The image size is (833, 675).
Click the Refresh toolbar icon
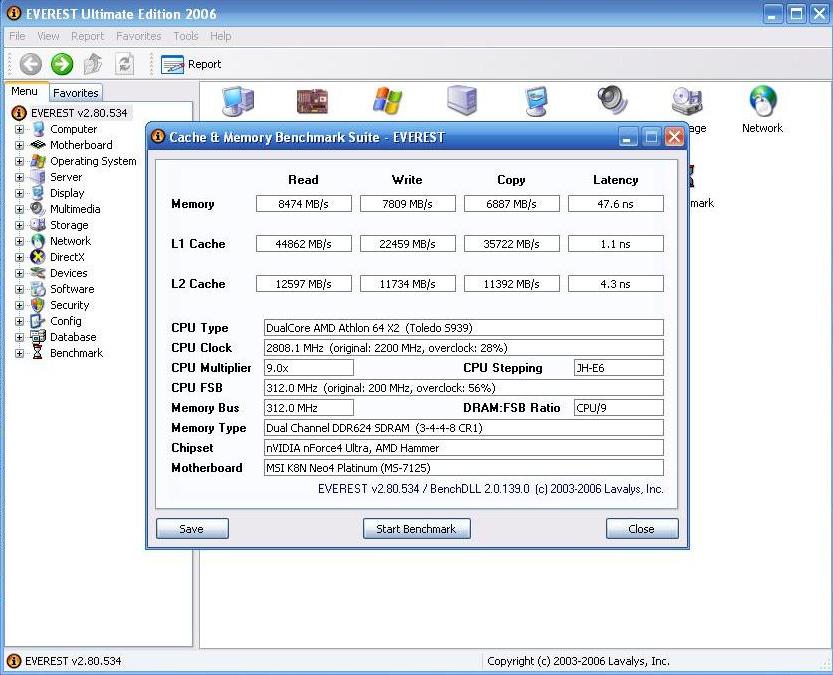coord(124,64)
